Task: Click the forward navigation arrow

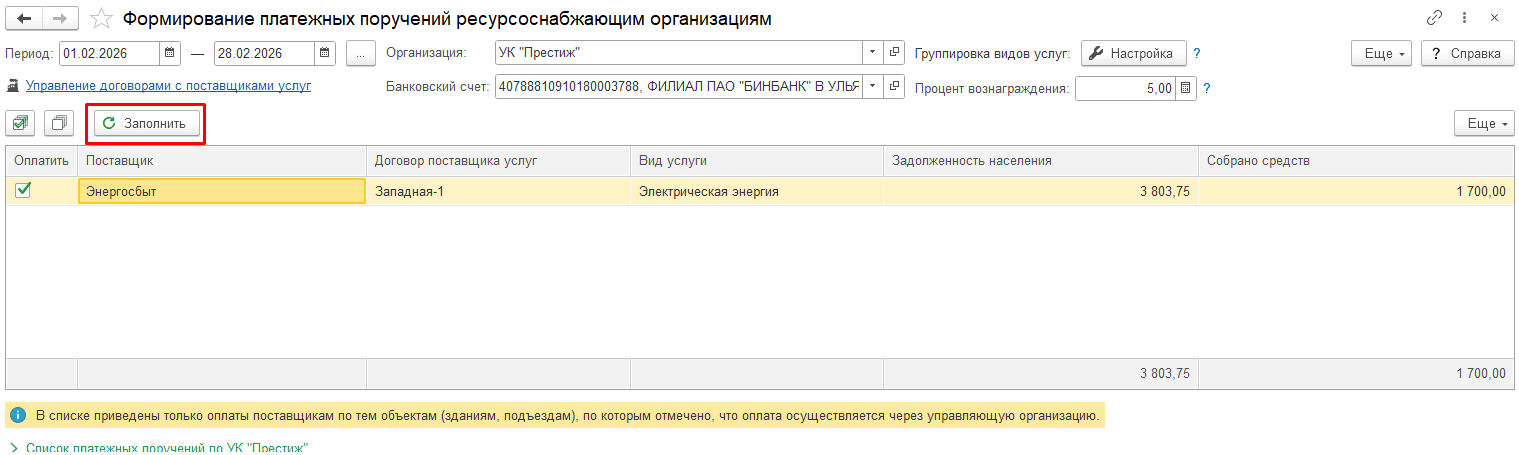Action: click(x=59, y=19)
